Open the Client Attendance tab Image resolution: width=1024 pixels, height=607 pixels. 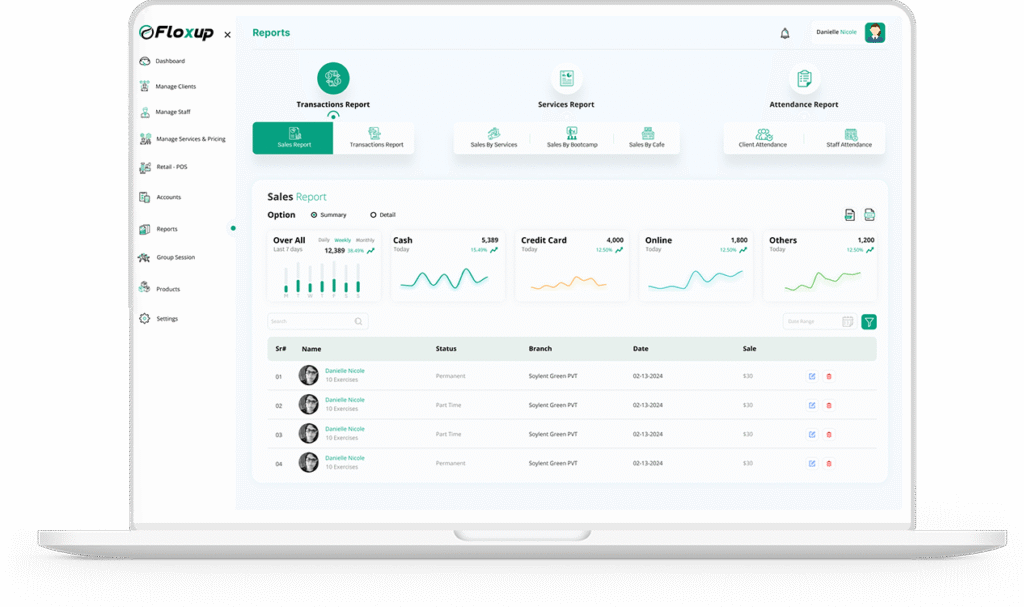click(x=763, y=138)
